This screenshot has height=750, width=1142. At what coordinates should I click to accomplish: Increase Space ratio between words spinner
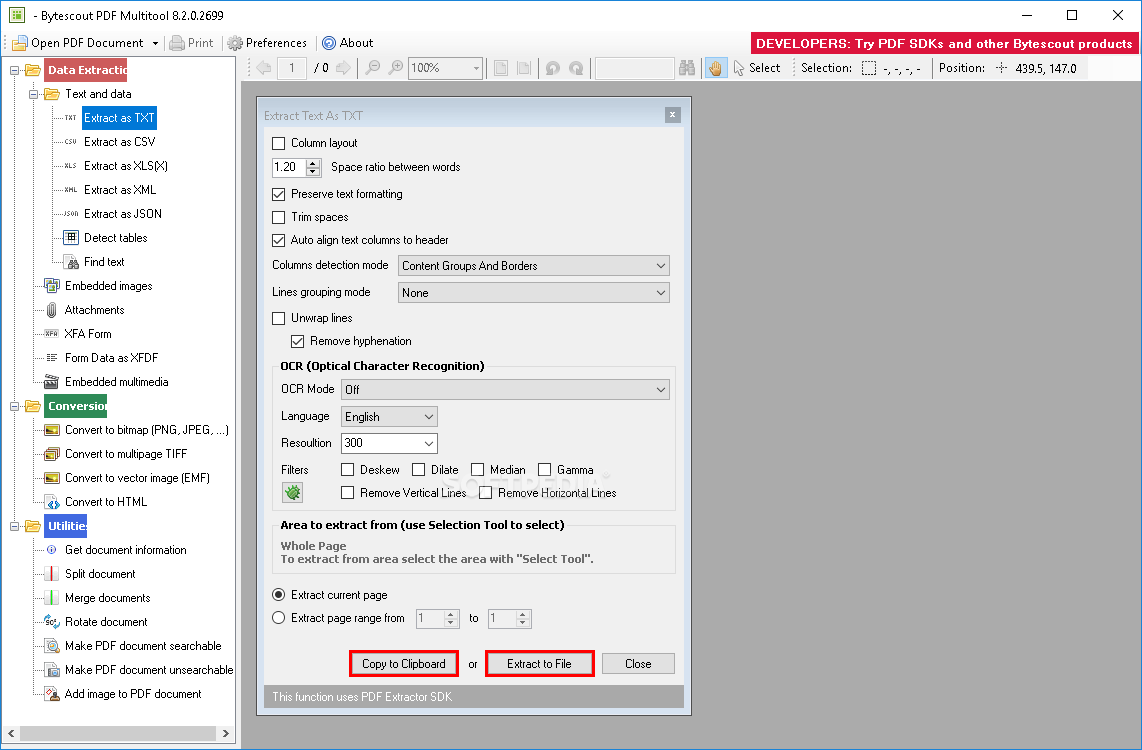314,163
